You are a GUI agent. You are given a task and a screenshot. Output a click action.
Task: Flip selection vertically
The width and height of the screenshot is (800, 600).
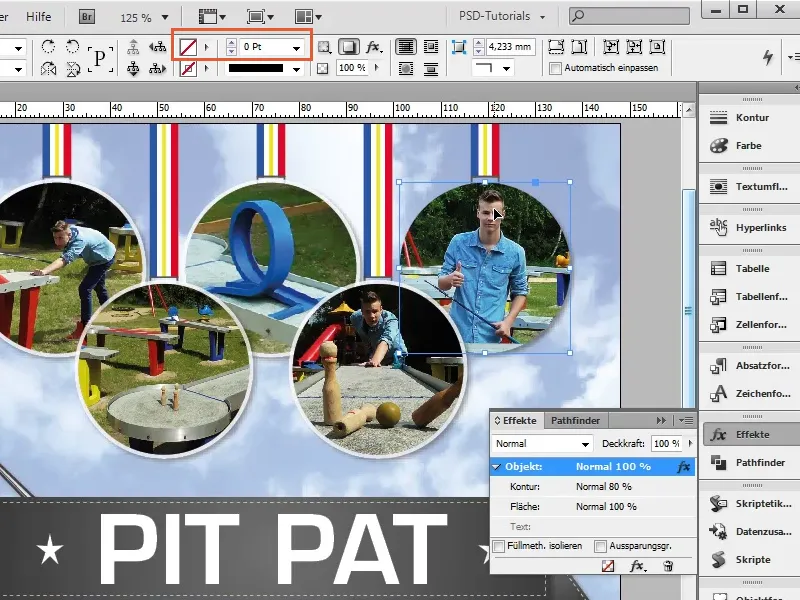(73, 68)
